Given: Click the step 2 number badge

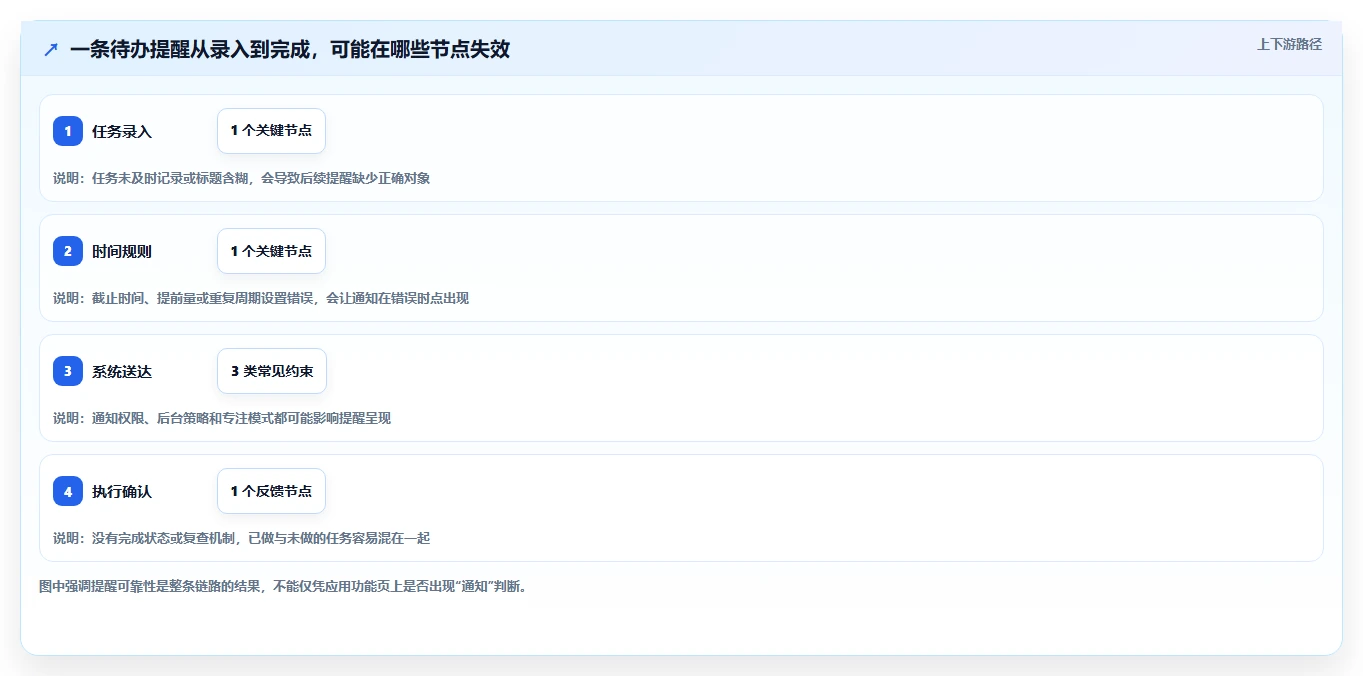Looking at the screenshot, I should click(68, 251).
